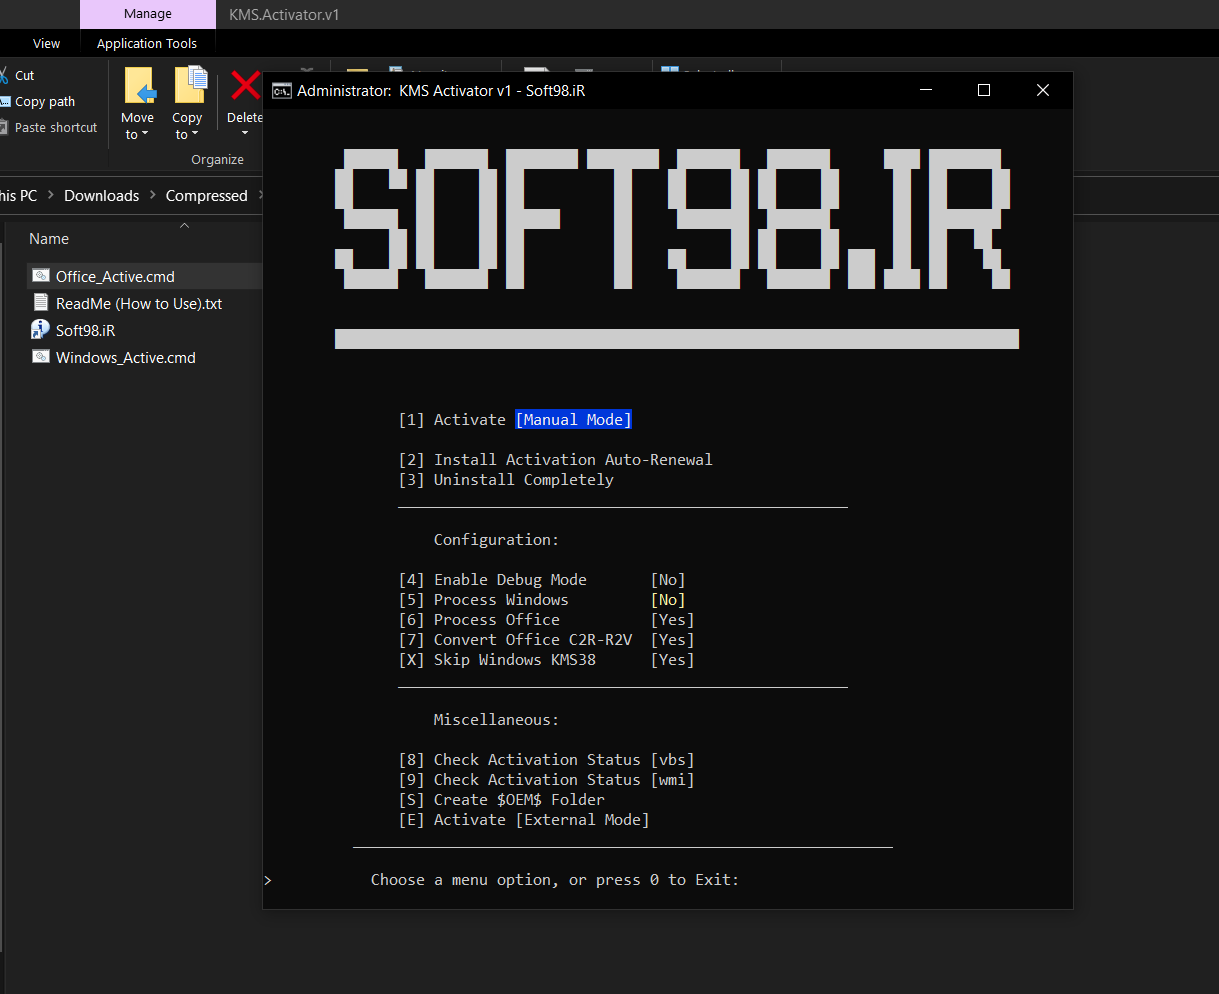Switch to the Manage ribbon tab
Viewport: 1219px width, 994px height.
(148, 14)
